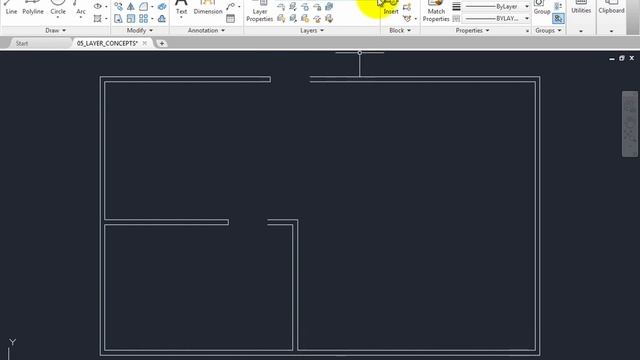Turn all layers on
Image resolution: width=640 pixels, height=360 pixels.
[x=281, y=18]
